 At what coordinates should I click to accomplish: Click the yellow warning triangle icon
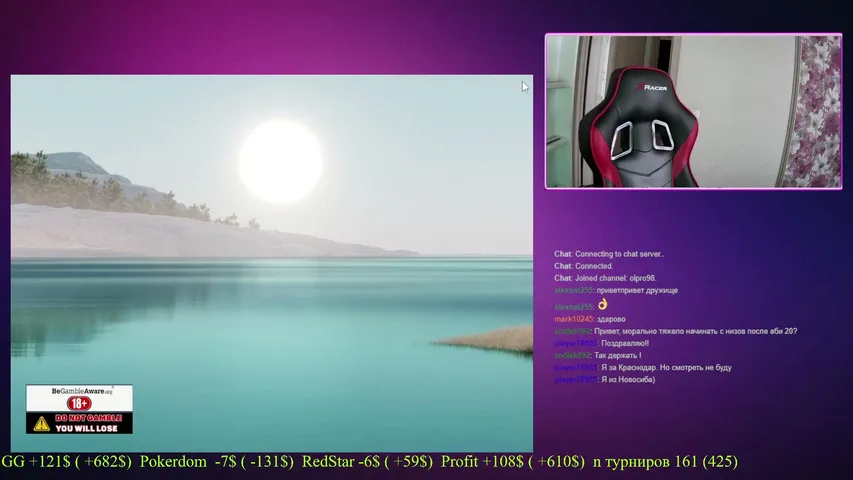pyautogui.click(x=41, y=423)
